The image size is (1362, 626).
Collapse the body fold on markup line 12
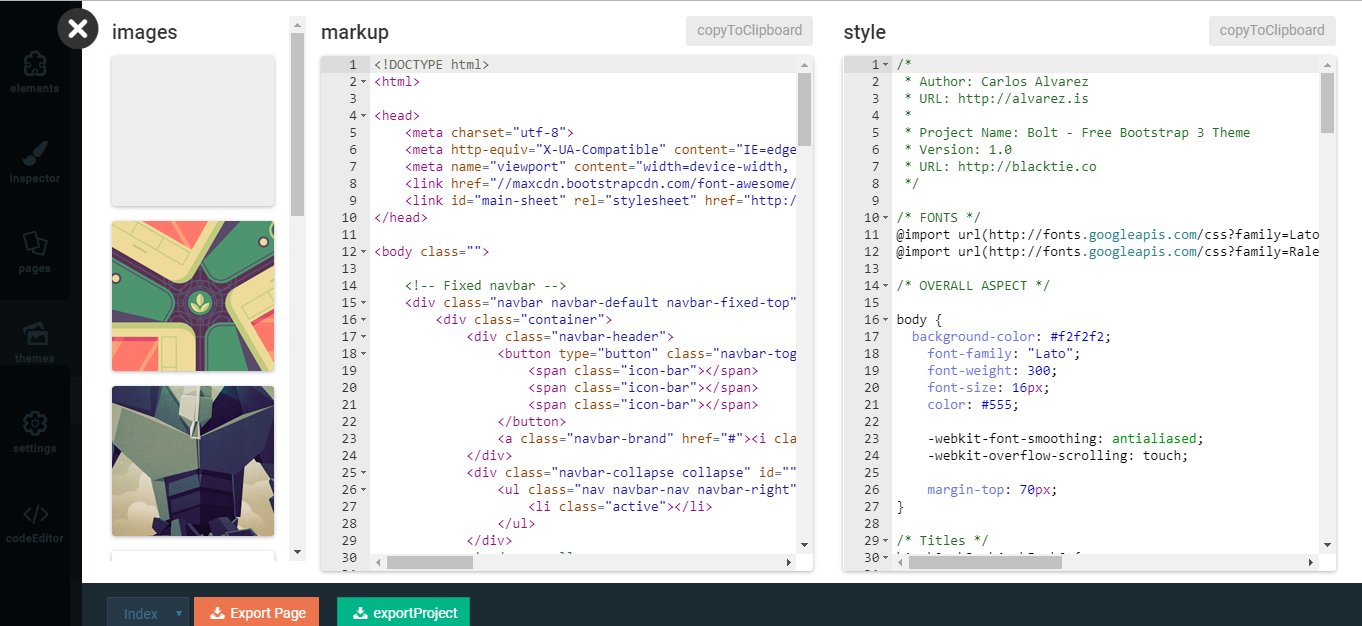pyautogui.click(x=363, y=252)
